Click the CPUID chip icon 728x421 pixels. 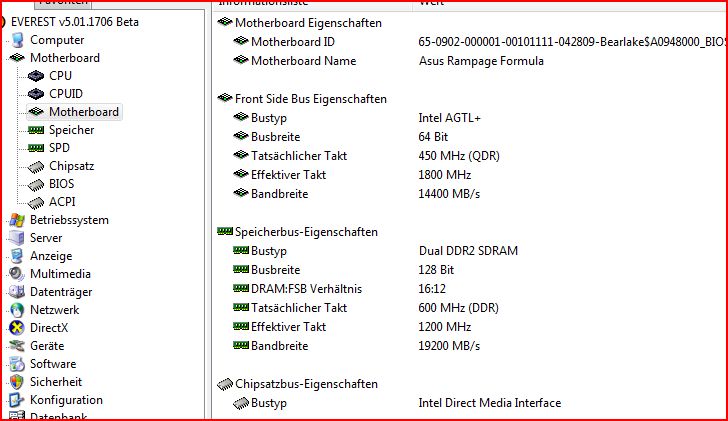coord(36,94)
